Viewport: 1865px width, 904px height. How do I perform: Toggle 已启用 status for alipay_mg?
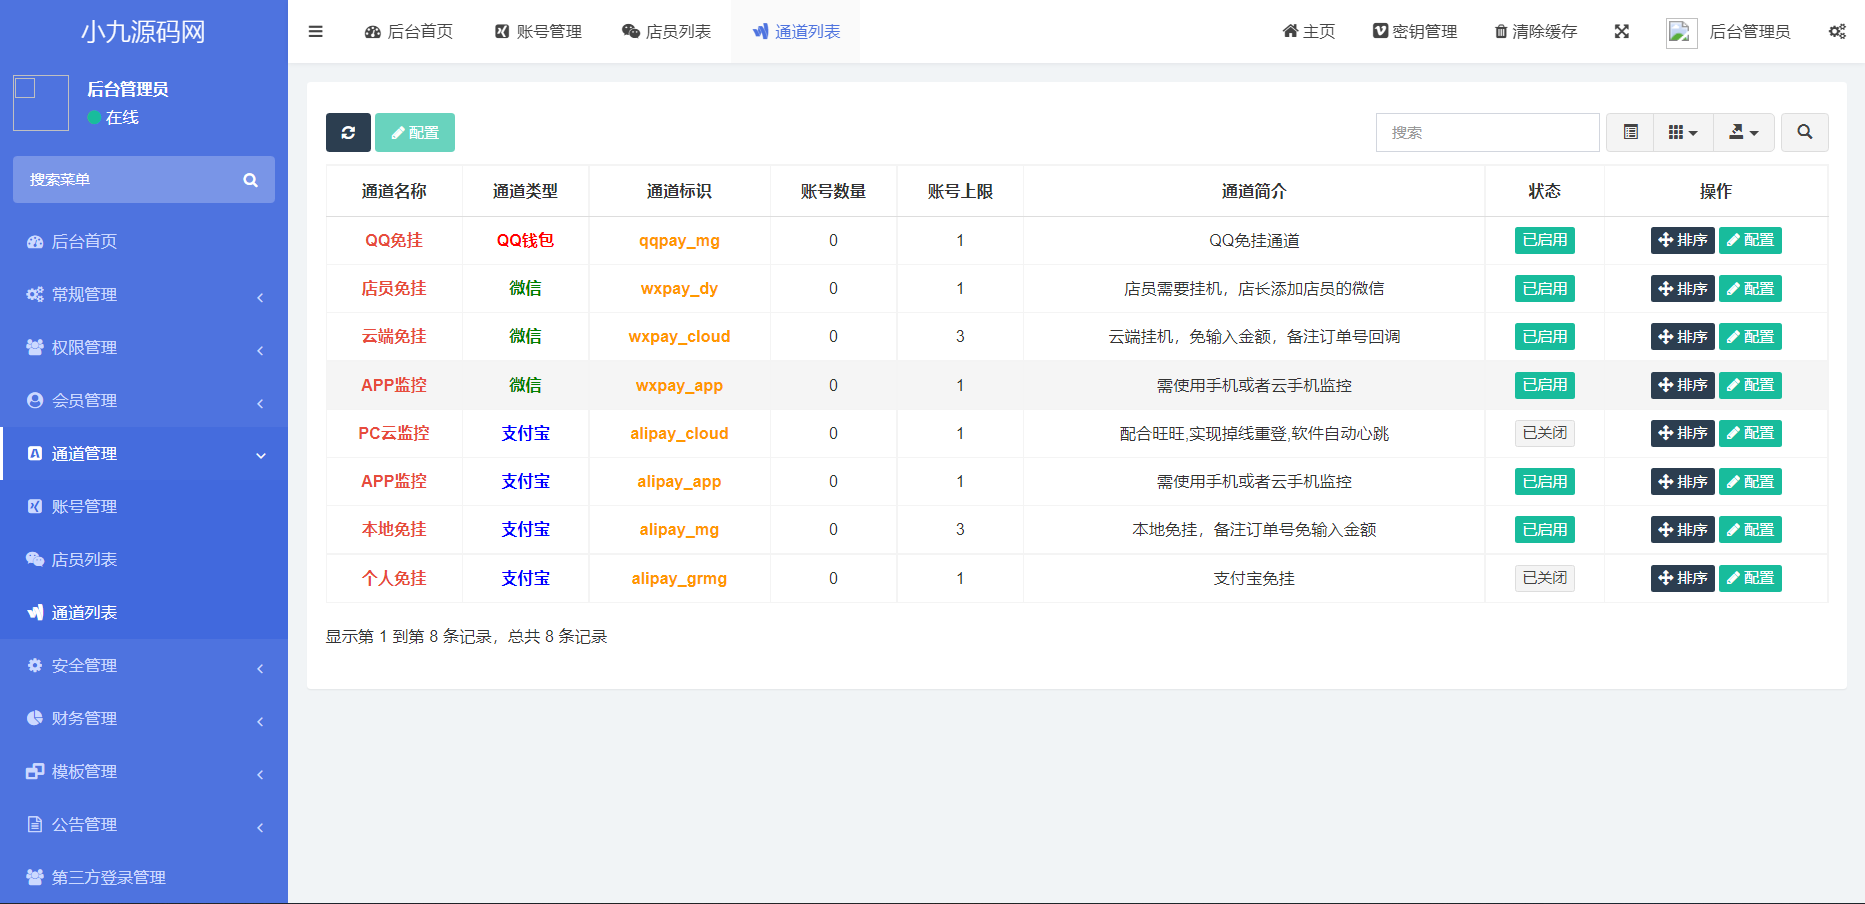1544,529
